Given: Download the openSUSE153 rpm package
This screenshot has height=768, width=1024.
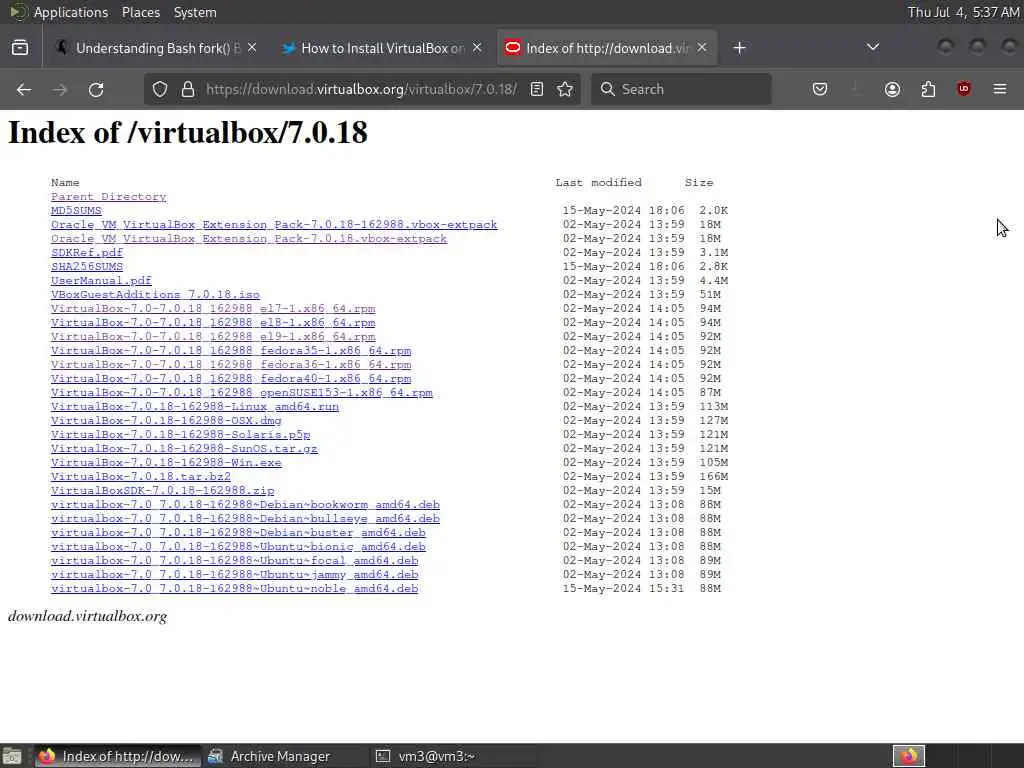Looking at the screenshot, I should coord(242,393).
